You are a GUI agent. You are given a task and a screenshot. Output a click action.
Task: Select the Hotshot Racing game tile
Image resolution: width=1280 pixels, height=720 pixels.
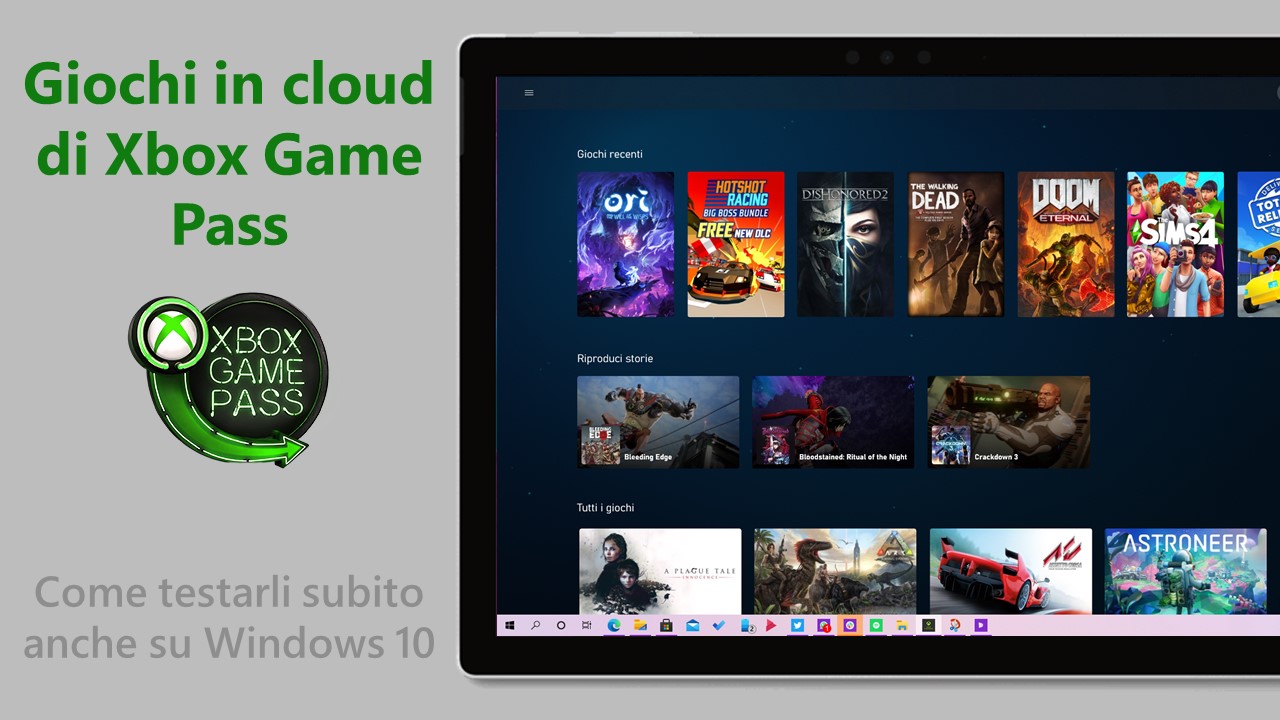click(x=736, y=244)
